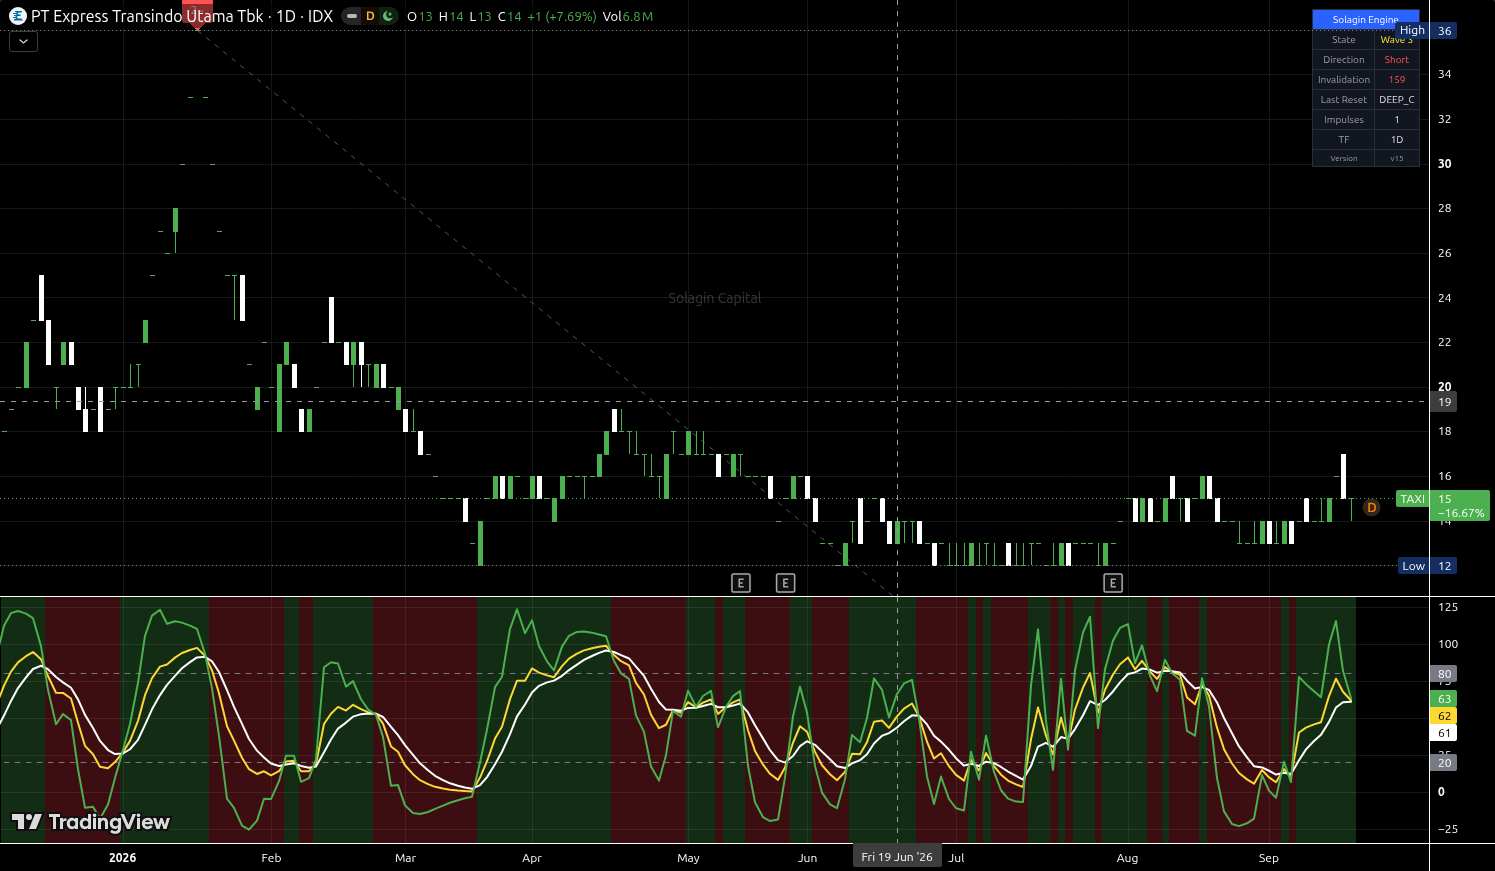
Task: Click the green moon market-closed icon
Action: tap(388, 16)
